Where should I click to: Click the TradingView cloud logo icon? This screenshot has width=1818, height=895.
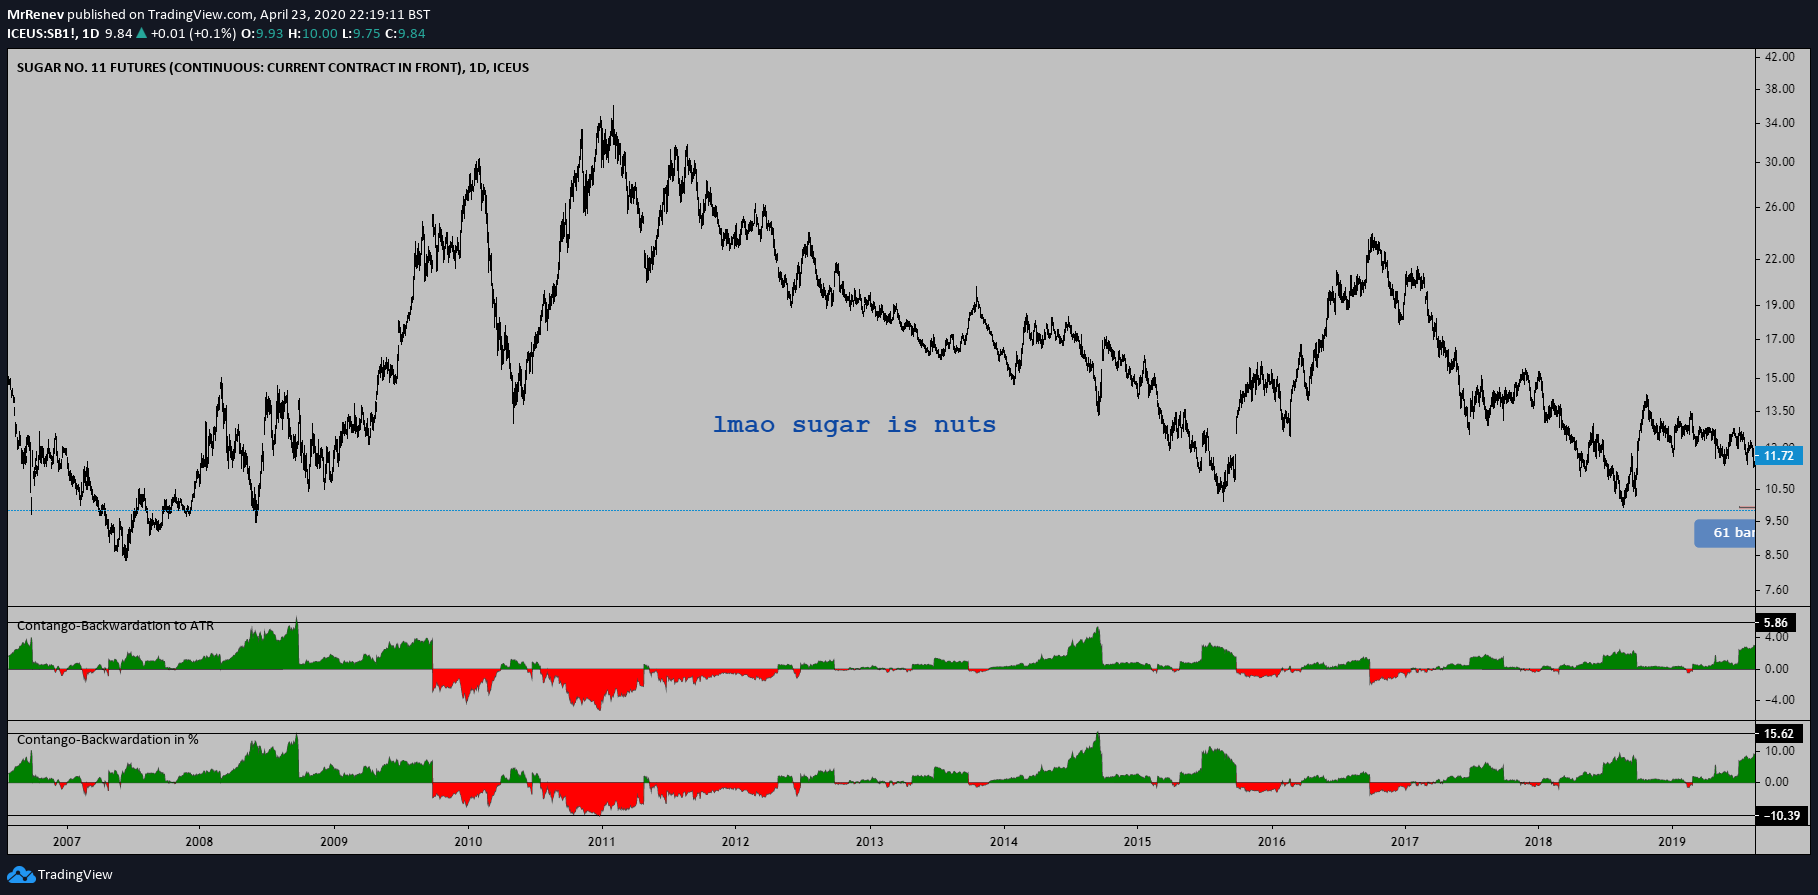21,875
